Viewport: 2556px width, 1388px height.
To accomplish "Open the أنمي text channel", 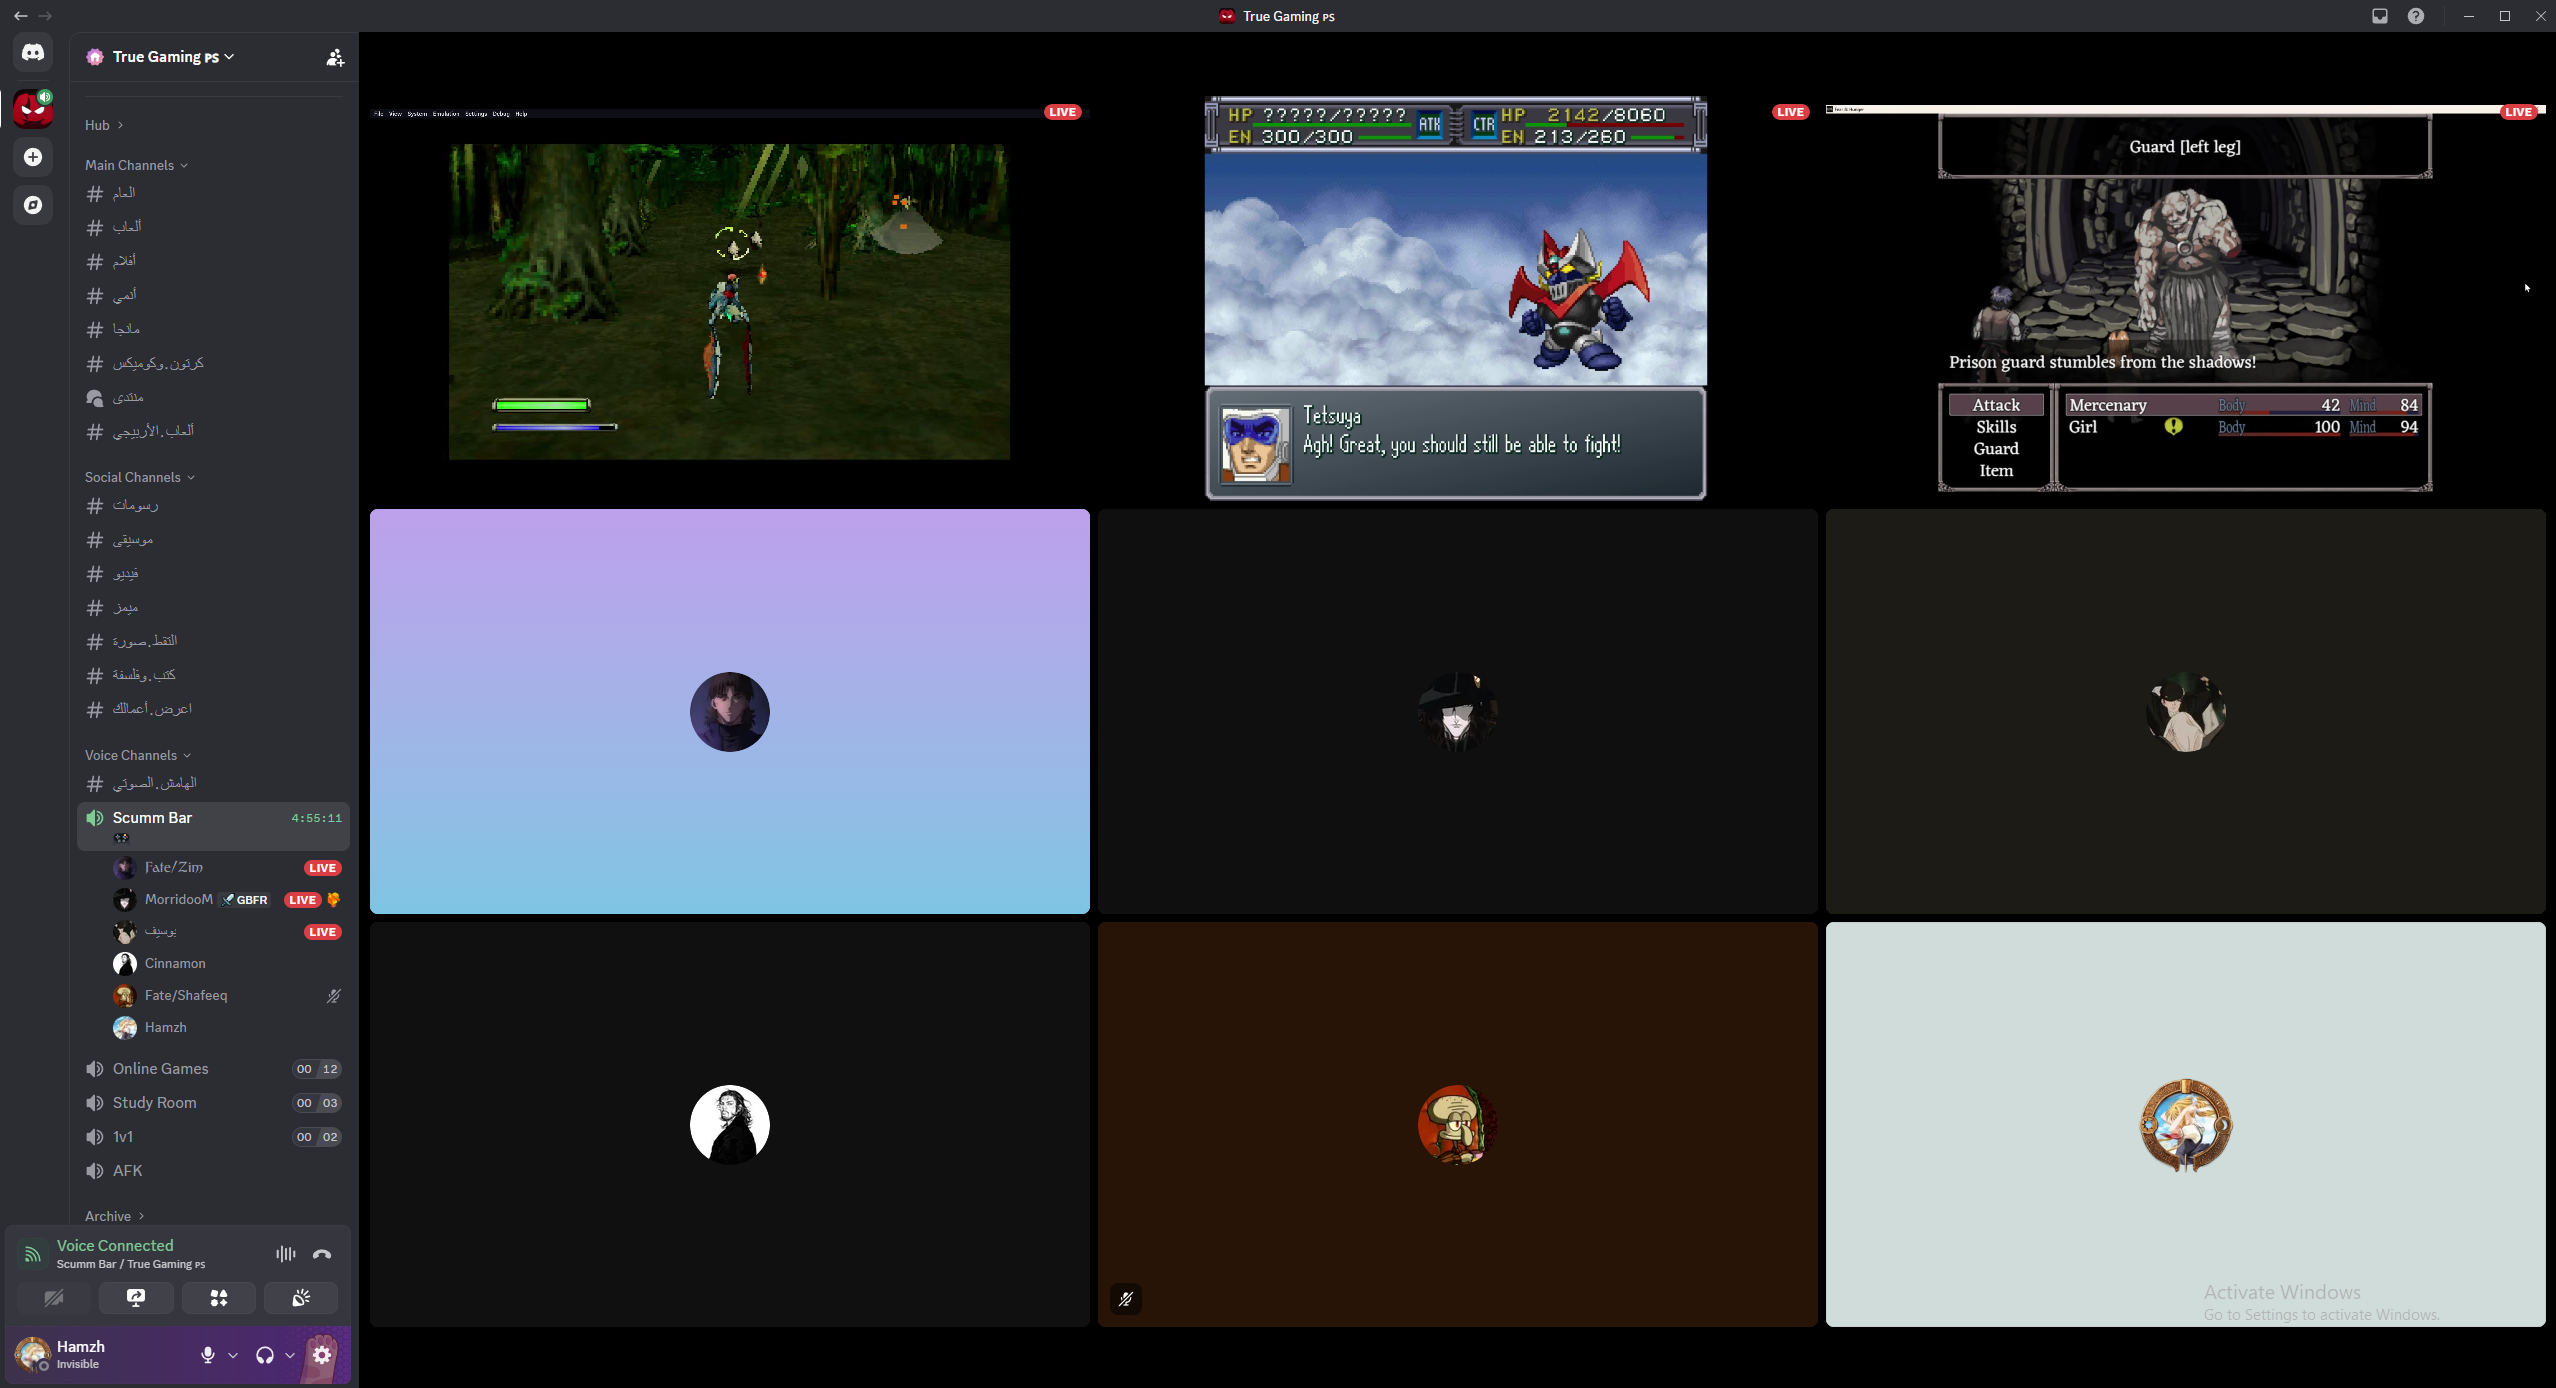I will coord(214,295).
